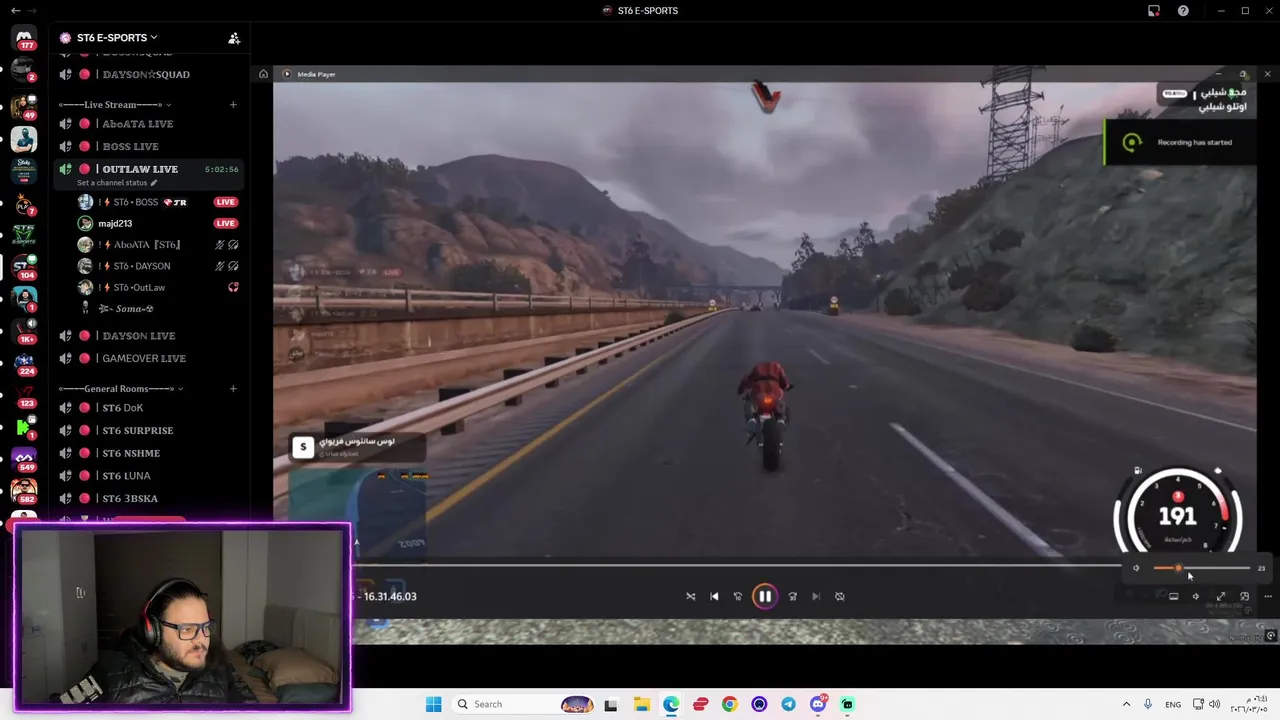Toggle repeat in the media player
This screenshot has width=1280, height=720.
tap(840, 596)
